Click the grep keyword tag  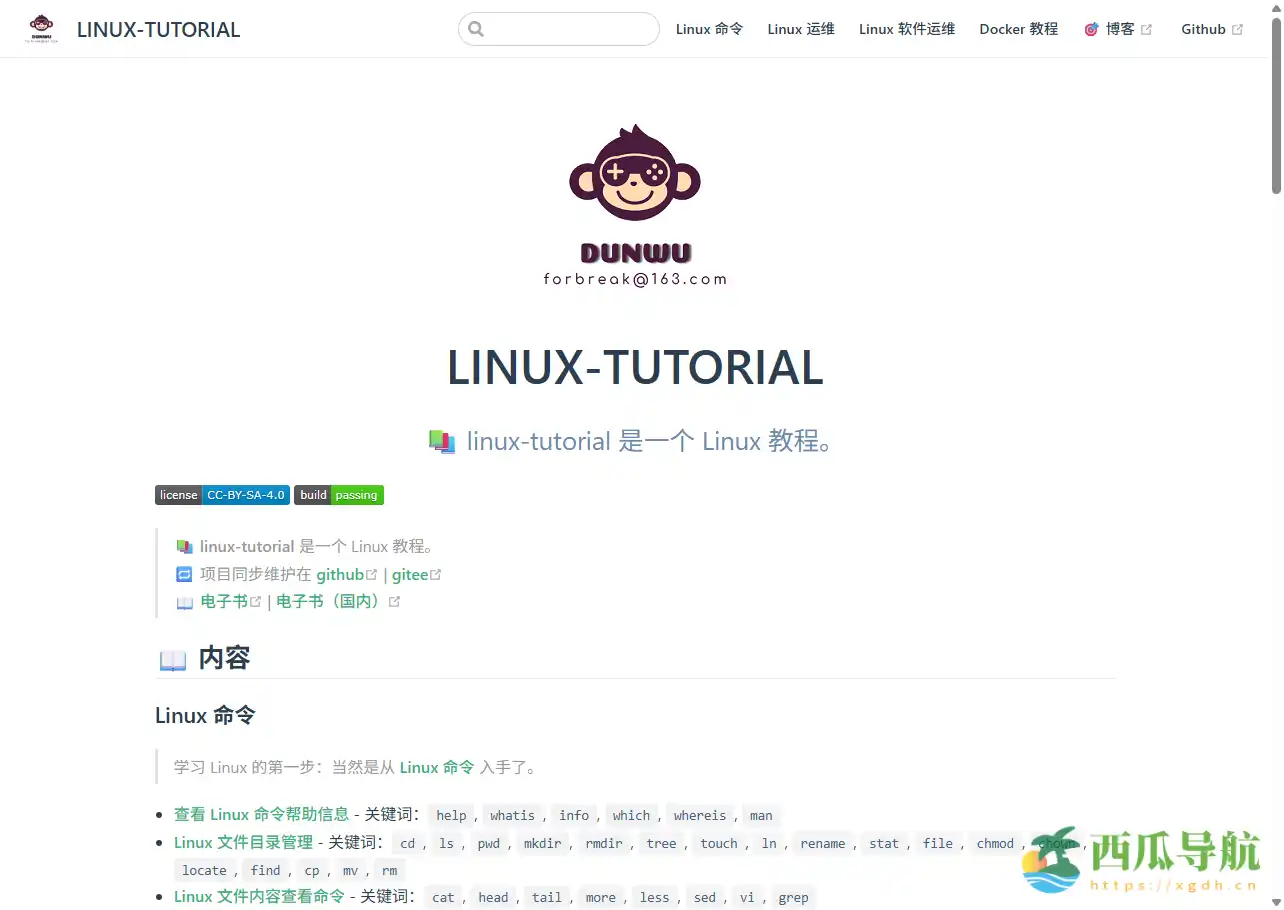[793, 897]
